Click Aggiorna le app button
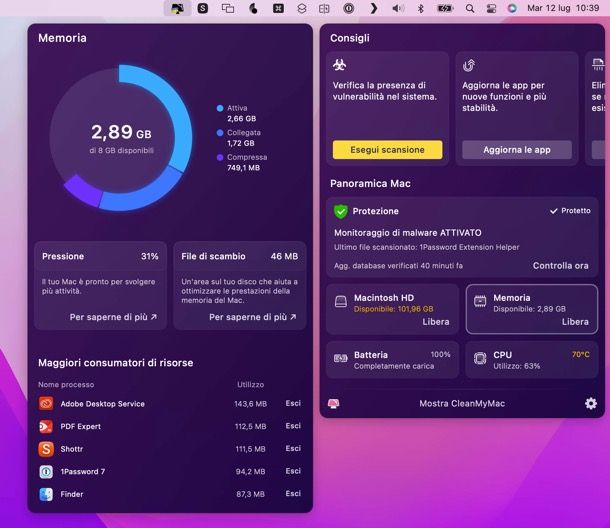Image resolution: width=610 pixels, height=528 pixels. coord(517,150)
